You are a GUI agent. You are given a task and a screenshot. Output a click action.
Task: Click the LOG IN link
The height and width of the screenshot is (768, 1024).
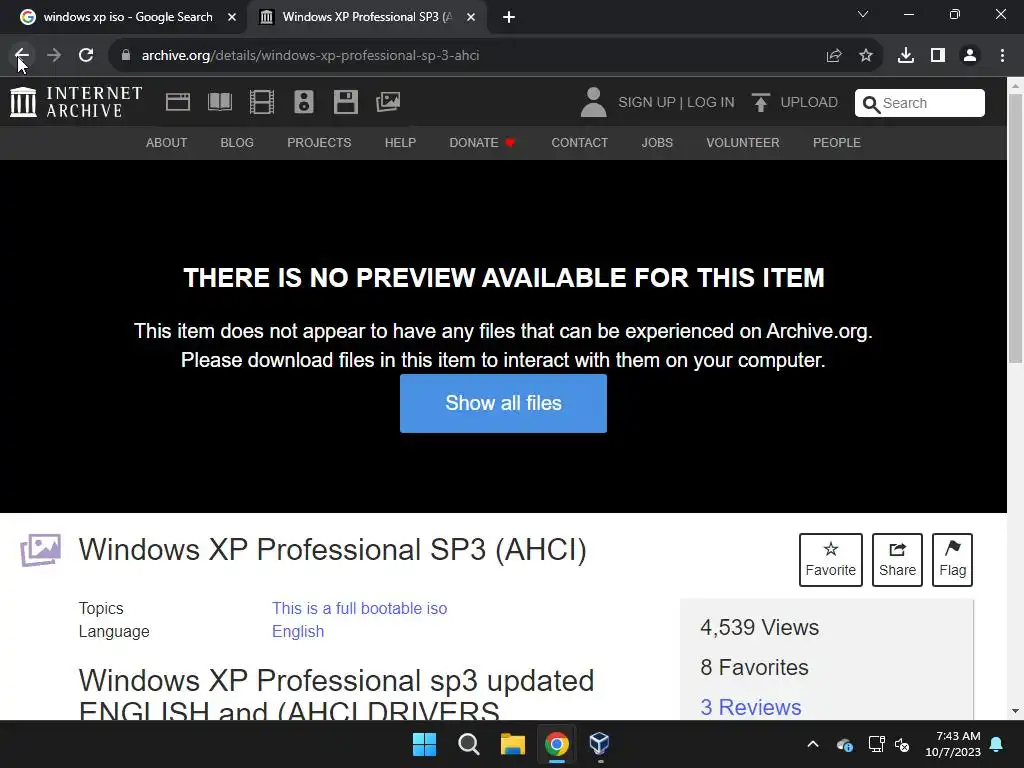pos(711,103)
